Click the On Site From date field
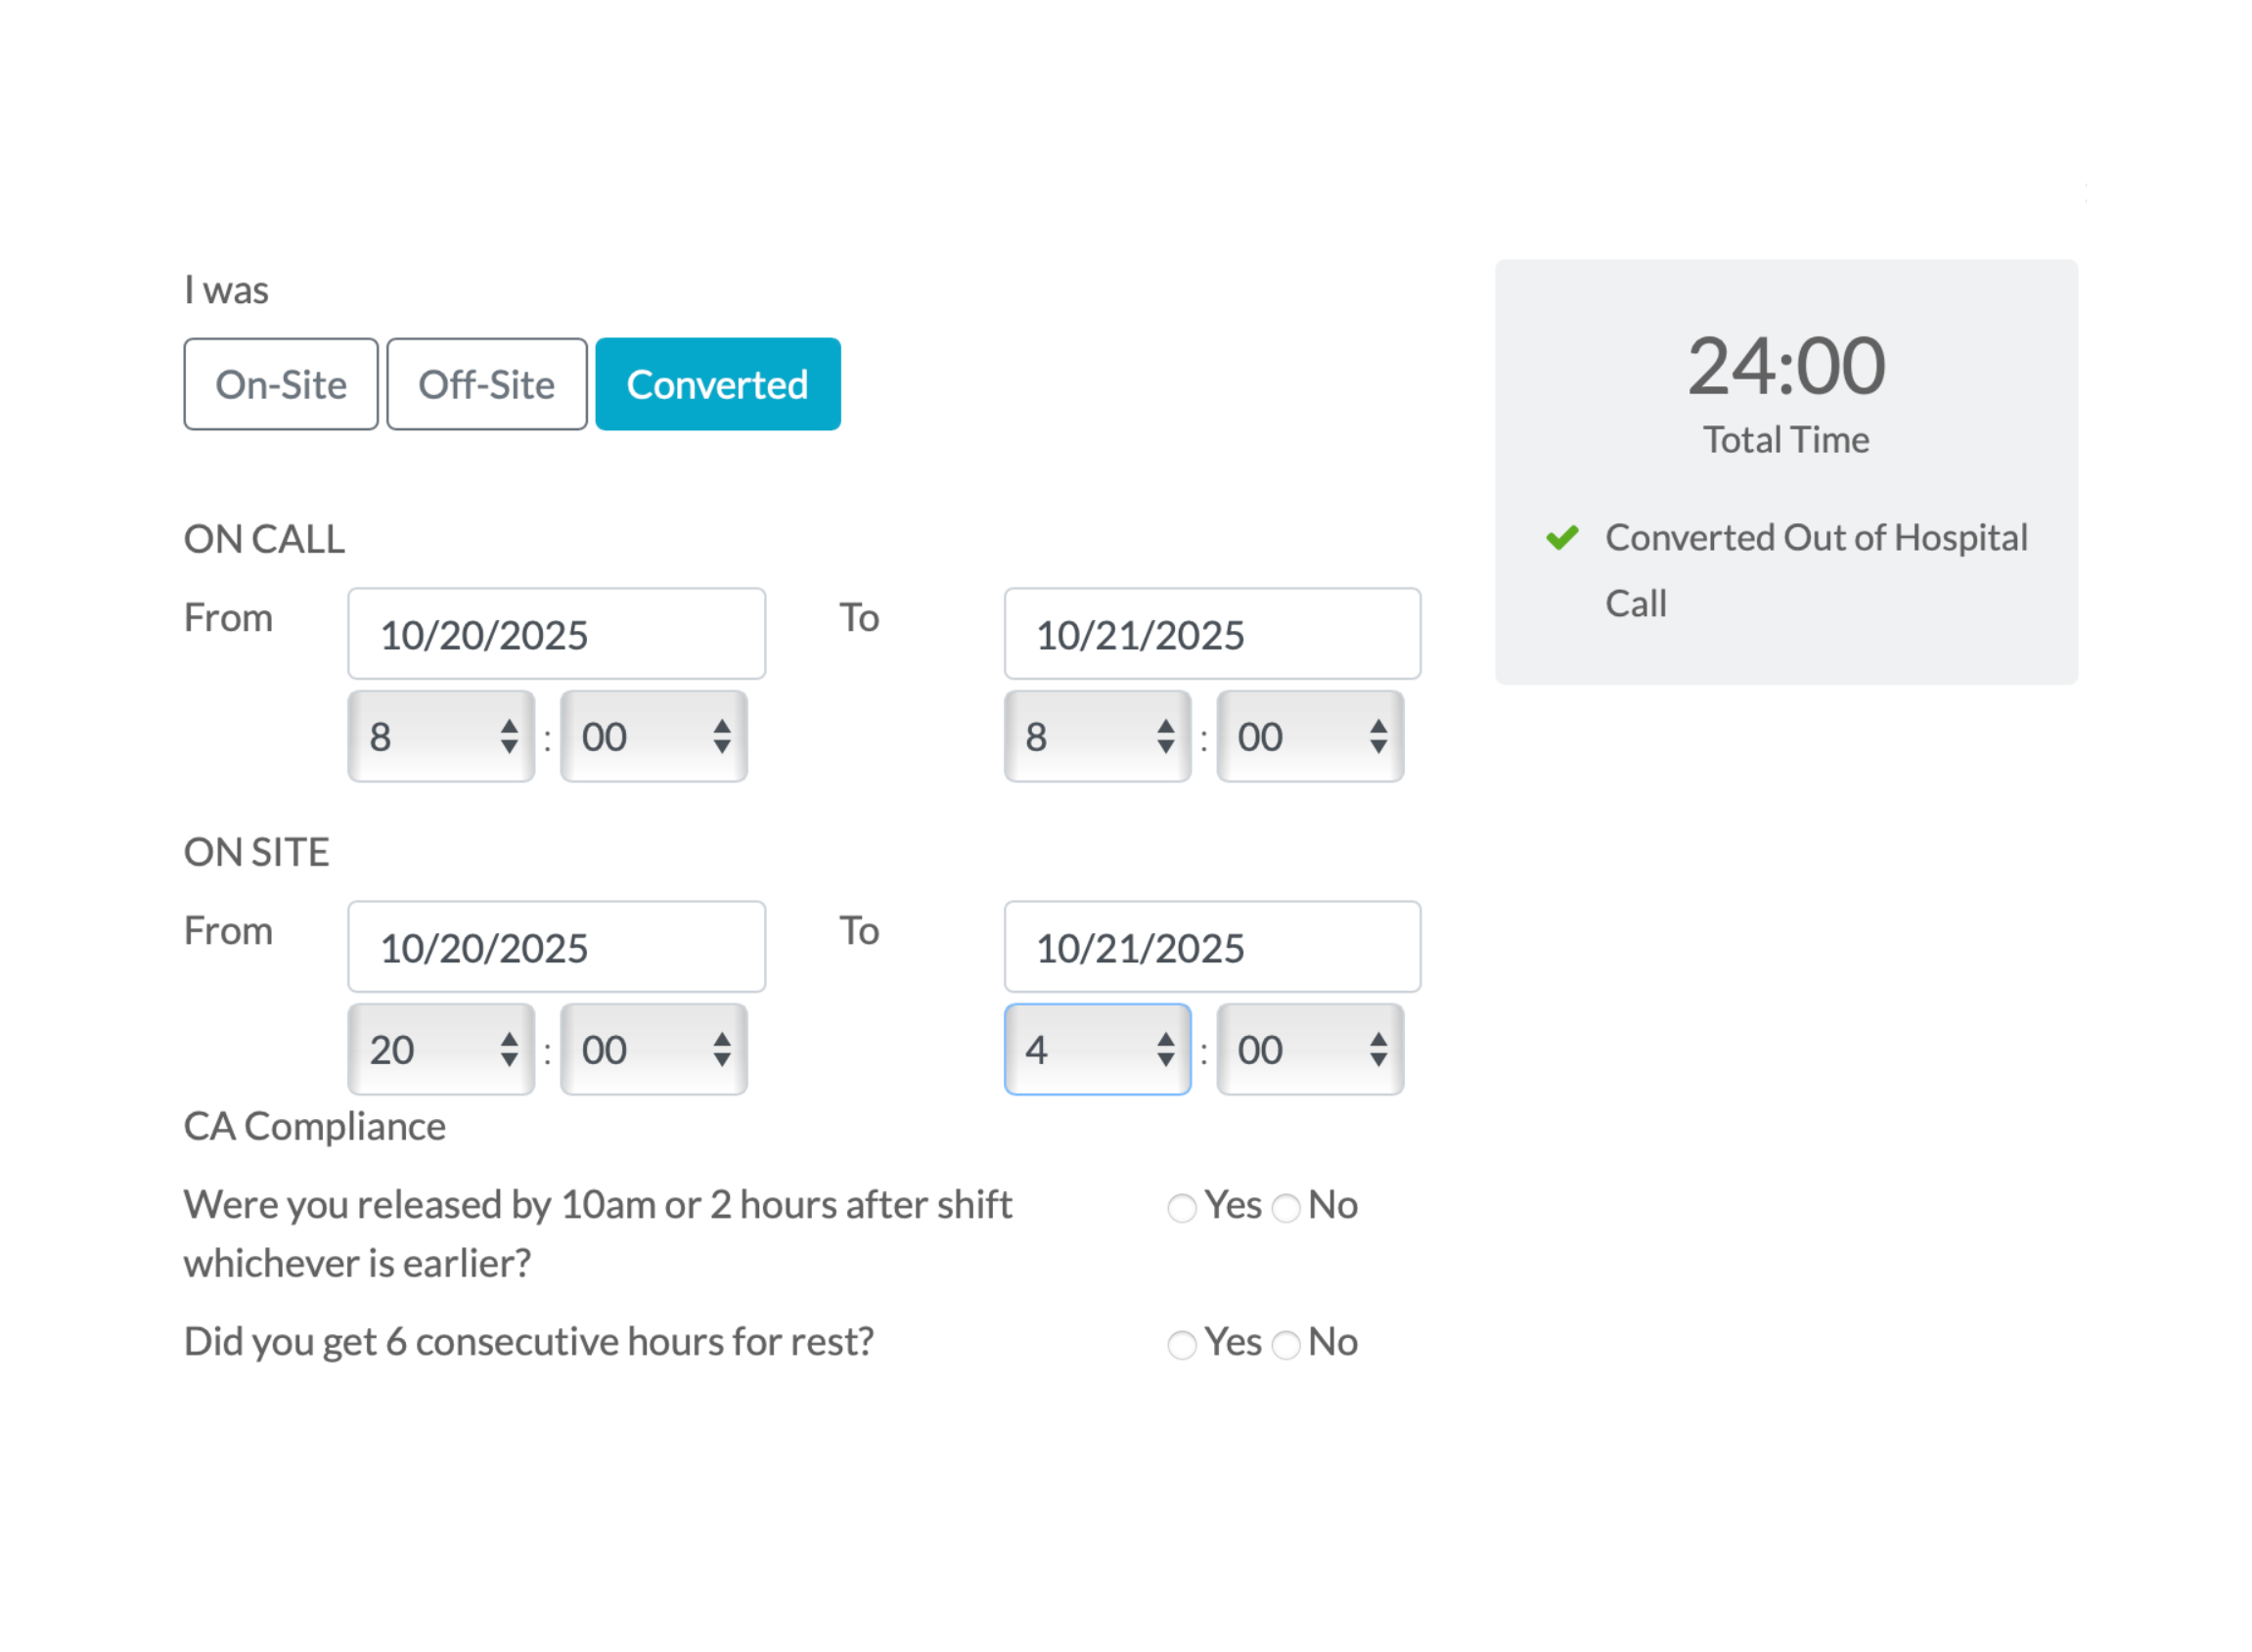Viewport: 2252px width, 1652px height. click(x=556, y=947)
